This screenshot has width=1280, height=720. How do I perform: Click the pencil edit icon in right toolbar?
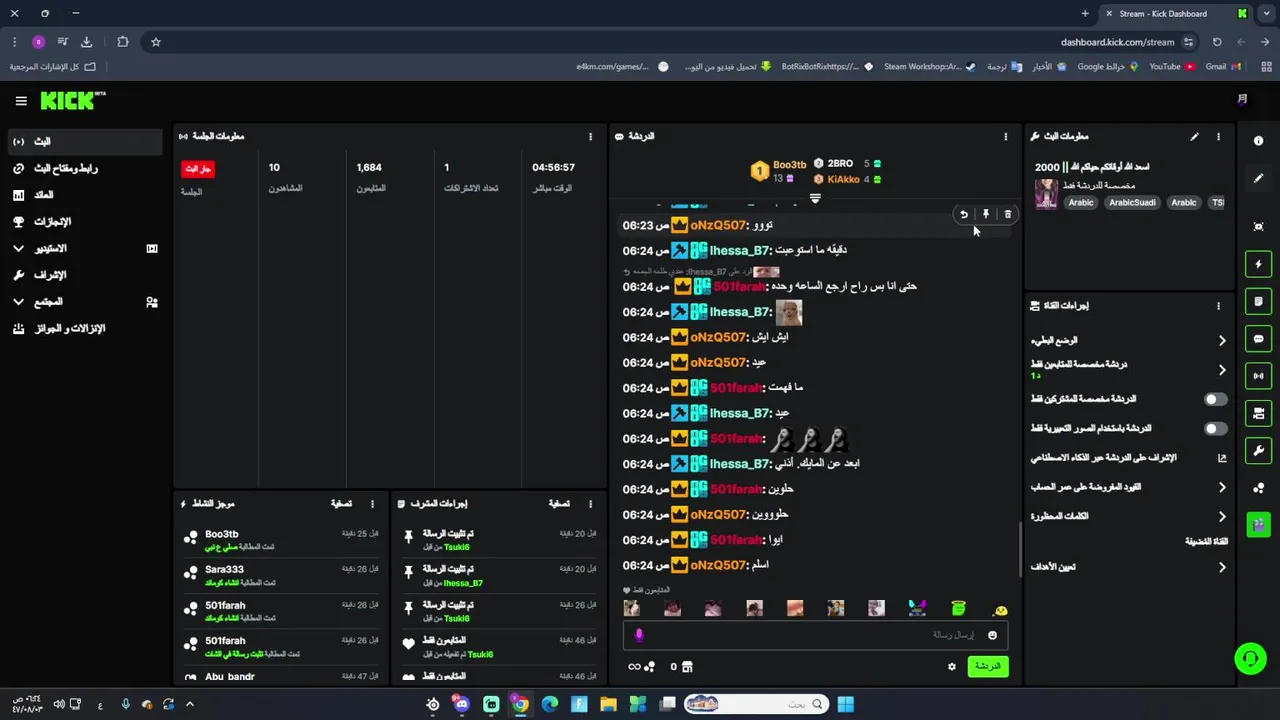click(x=1258, y=178)
